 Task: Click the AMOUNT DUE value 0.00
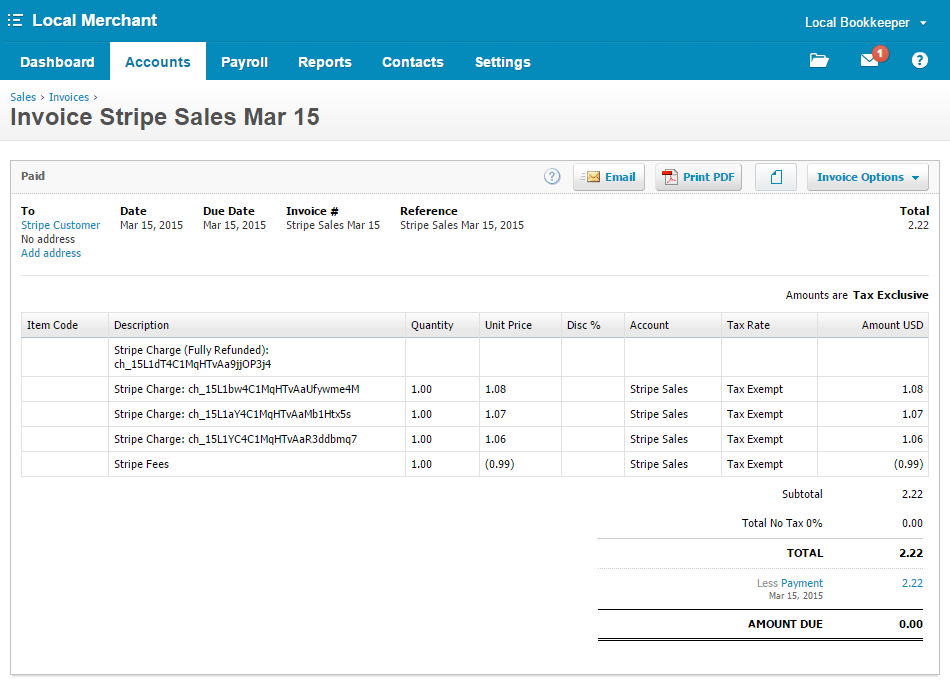911,624
